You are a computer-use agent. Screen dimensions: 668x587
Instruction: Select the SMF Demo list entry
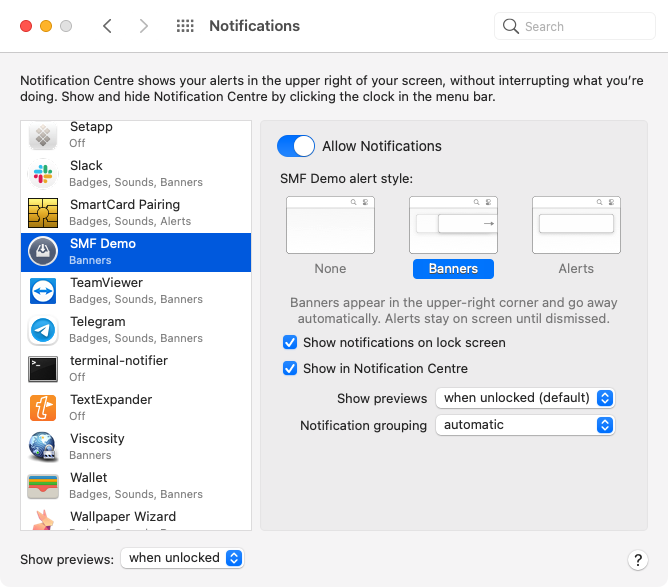point(136,252)
